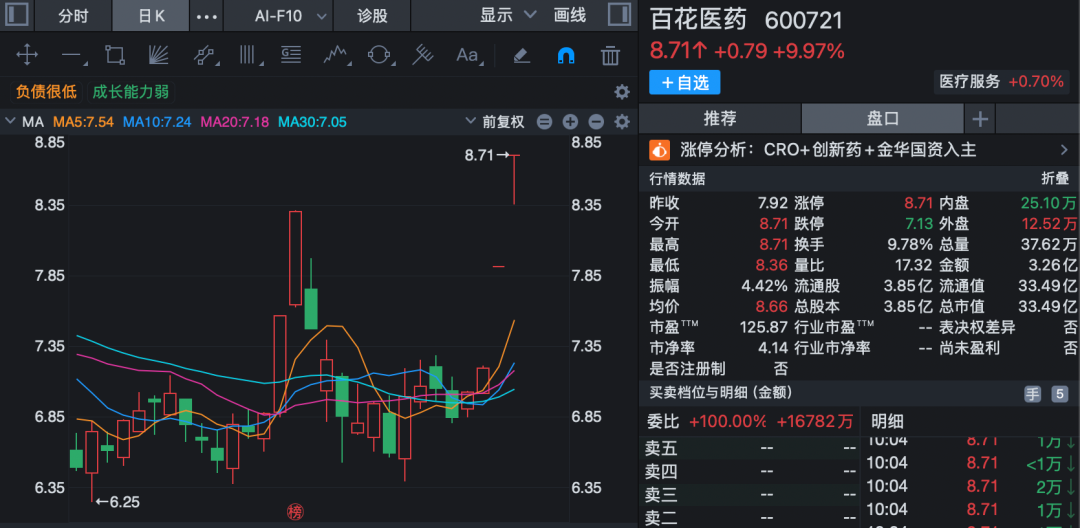The image size is (1080, 528).
Task: Click the 10:04 trade with 2万
Action: [x=970, y=487]
